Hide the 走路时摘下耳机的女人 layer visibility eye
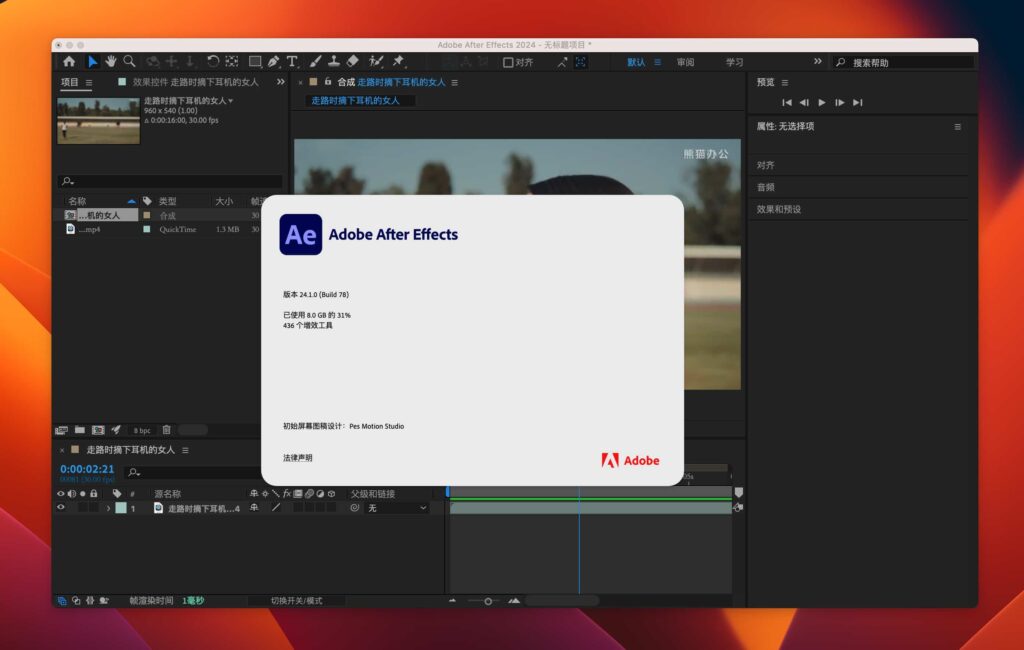 60,507
